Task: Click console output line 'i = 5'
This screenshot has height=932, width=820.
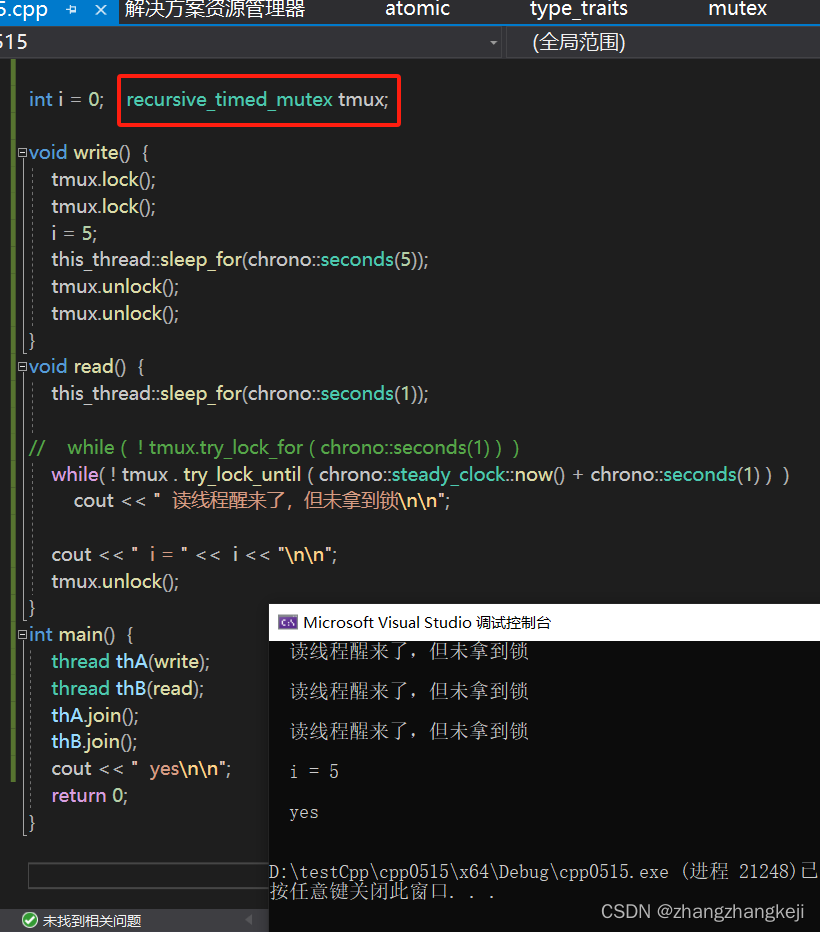Action: tap(314, 772)
